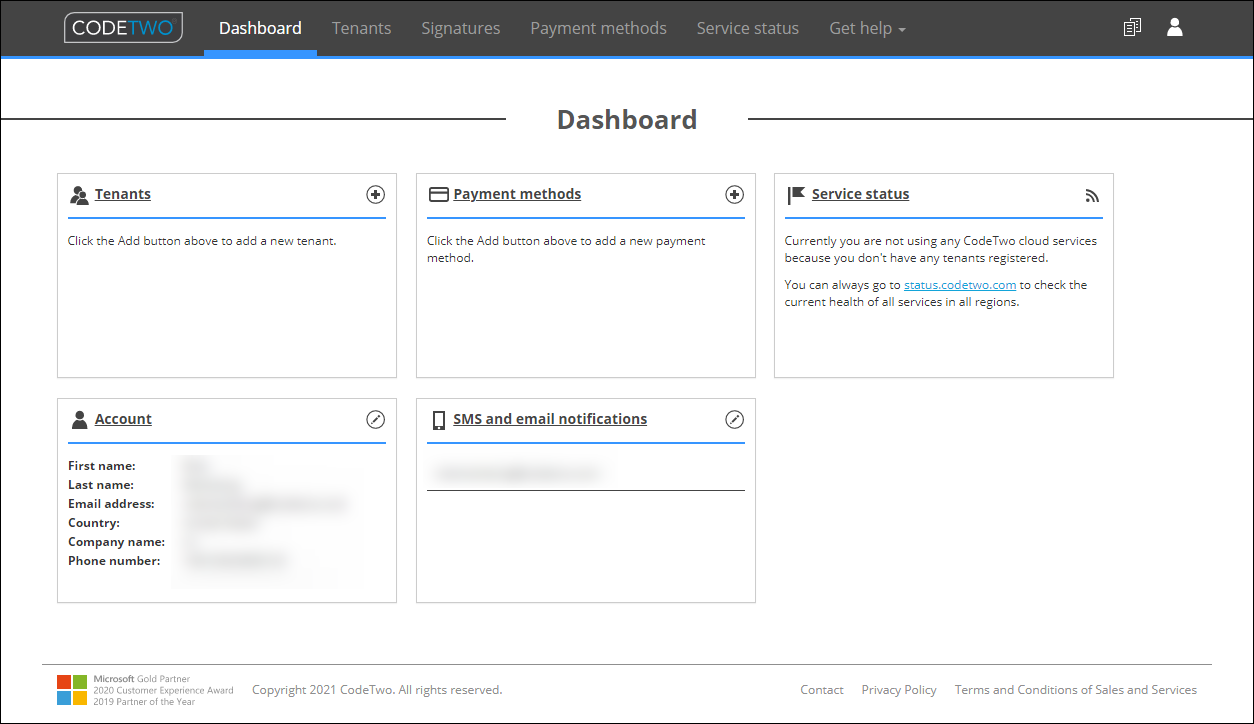Open the Contact link in the footer
Image resolution: width=1254 pixels, height=724 pixels.
821,689
